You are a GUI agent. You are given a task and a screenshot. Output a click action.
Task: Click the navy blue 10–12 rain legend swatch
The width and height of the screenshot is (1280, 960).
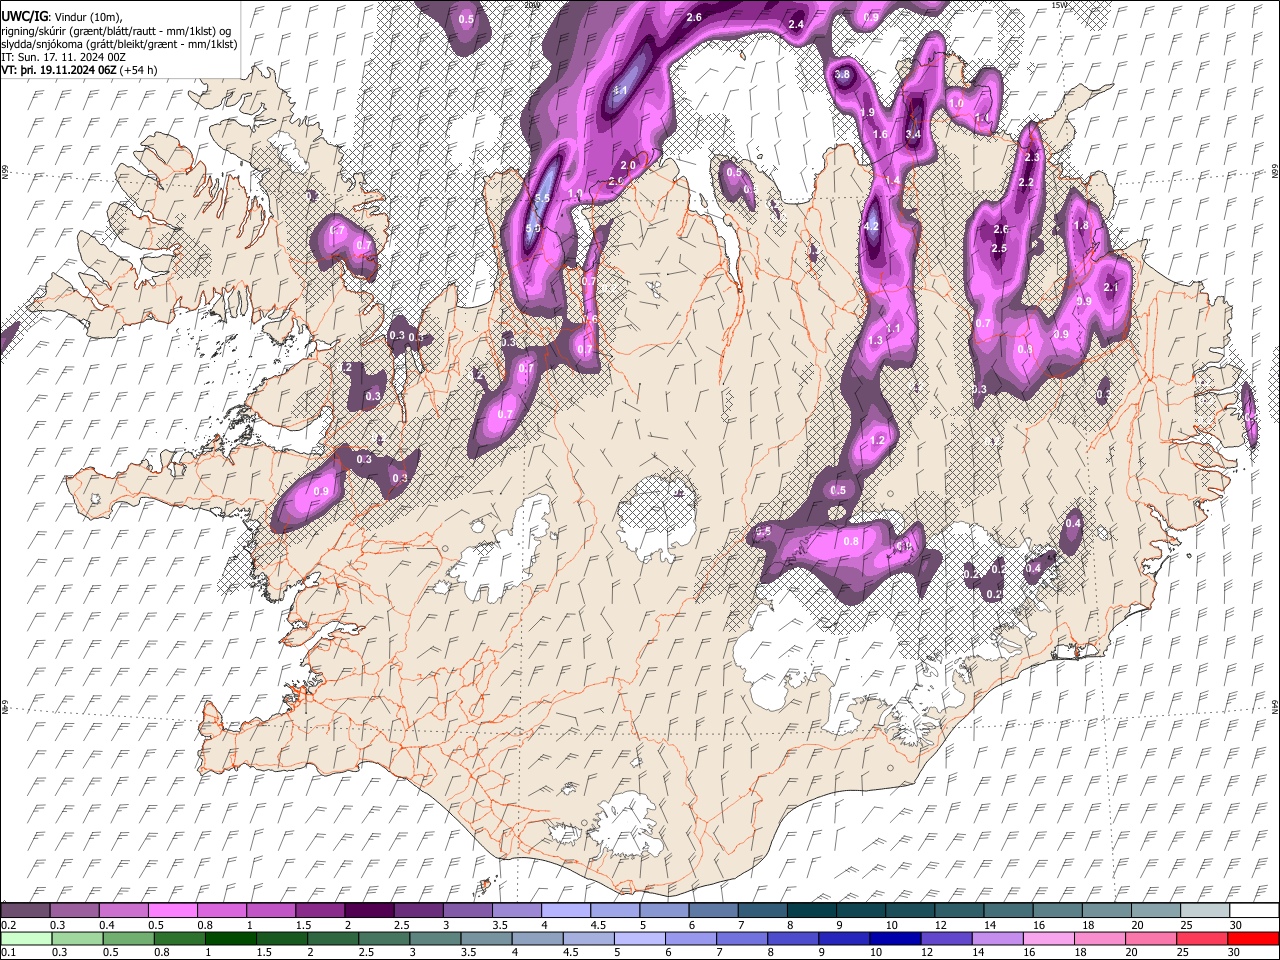[895, 938]
